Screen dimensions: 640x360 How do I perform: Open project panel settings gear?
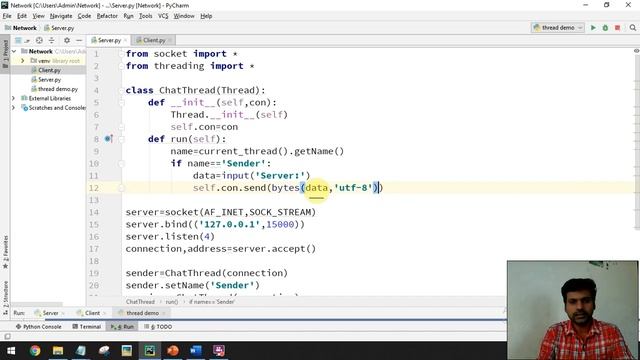point(67,40)
